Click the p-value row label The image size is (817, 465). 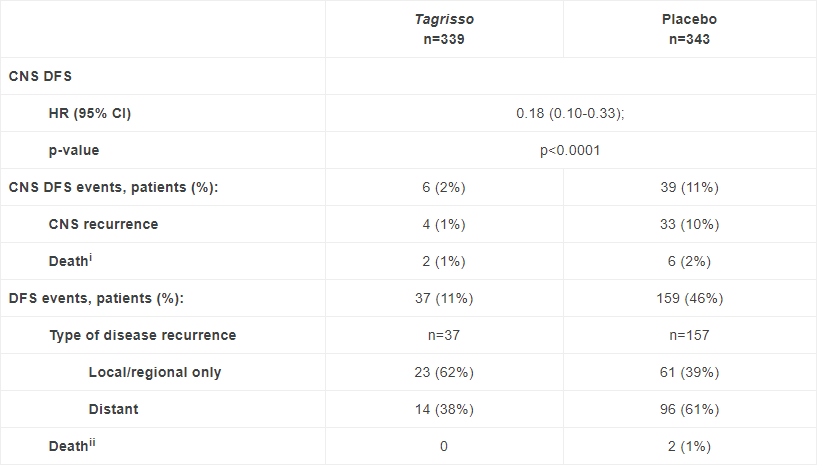(74, 150)
